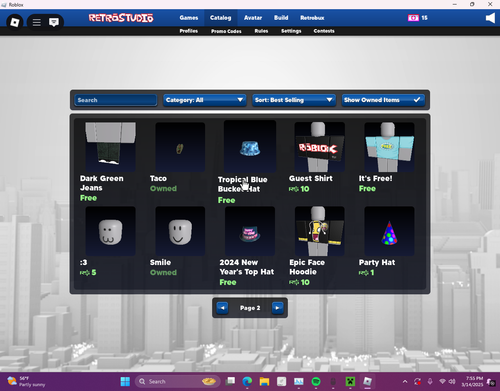Screen dimensions: 500x391
Task: Click the price 1 under Party Hat
Action: [x=366, y=273]
